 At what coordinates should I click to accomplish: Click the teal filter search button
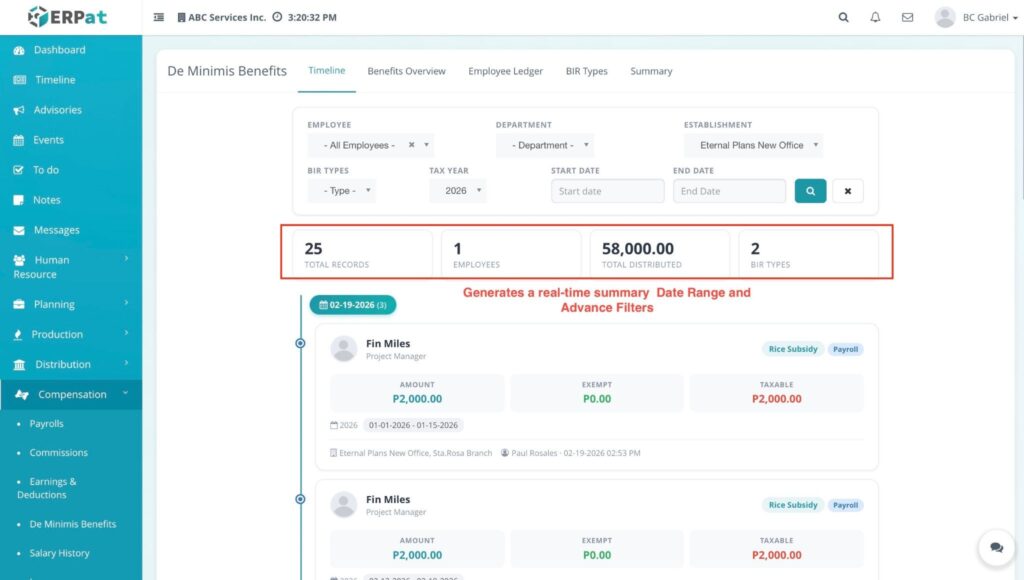coord(810,191)
